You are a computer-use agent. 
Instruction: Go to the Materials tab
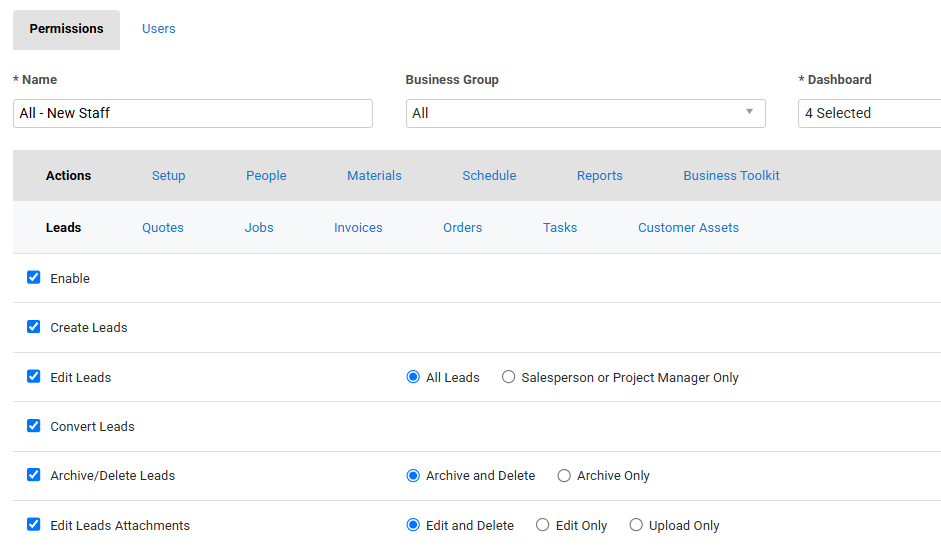374,176
